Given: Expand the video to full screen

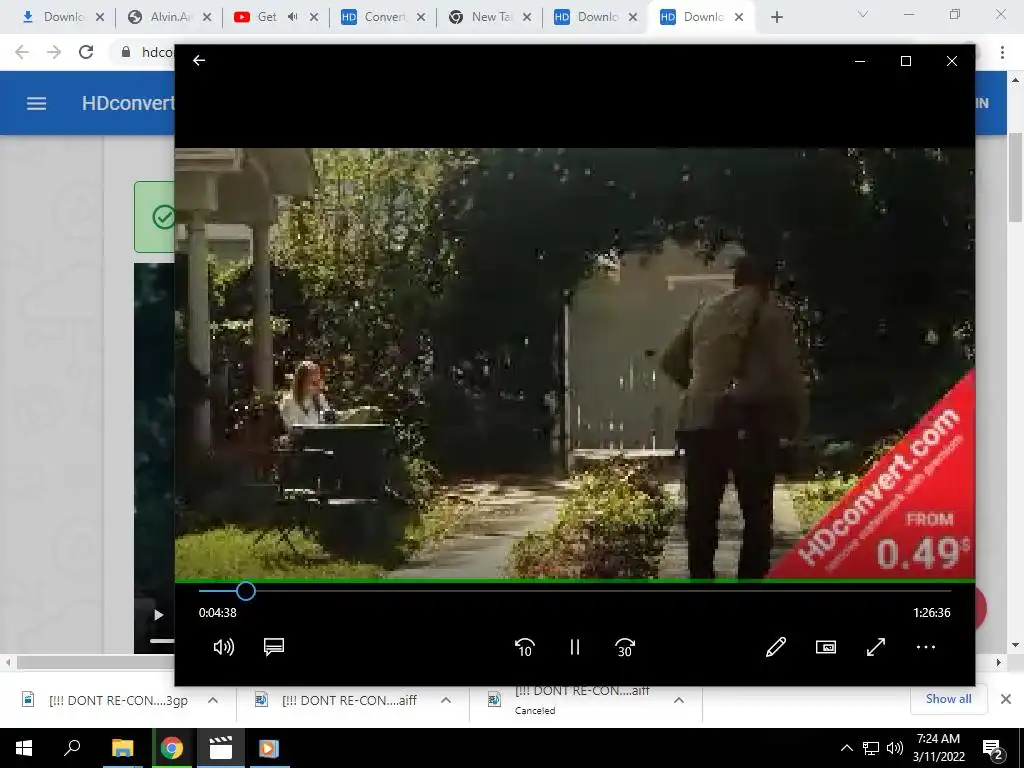Looking at the screenshot, I should click(876, 647).
